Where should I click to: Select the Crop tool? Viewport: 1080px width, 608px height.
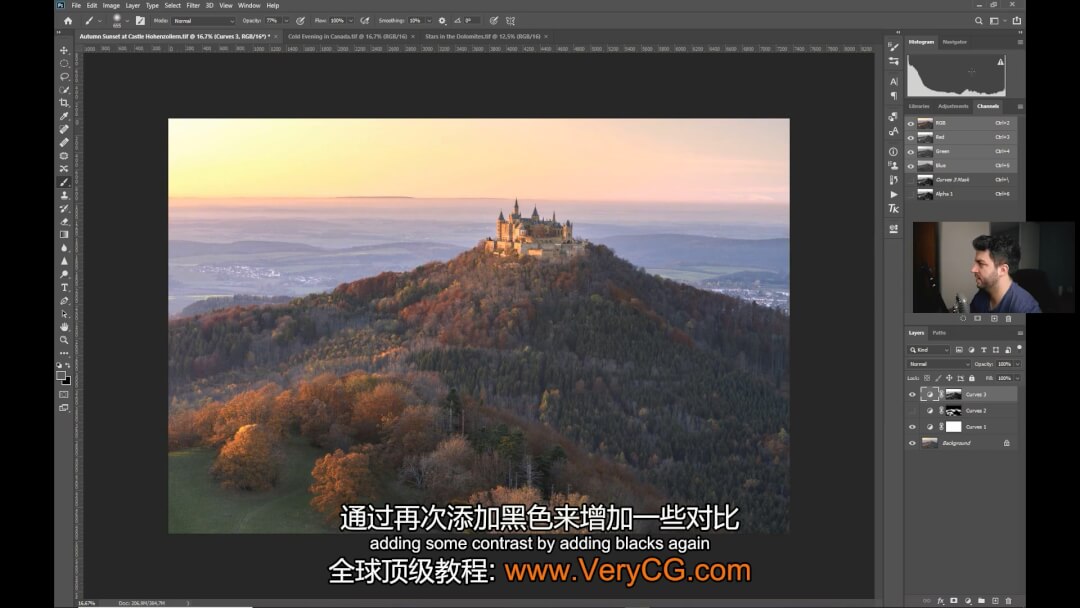click(x=64, y=103)
